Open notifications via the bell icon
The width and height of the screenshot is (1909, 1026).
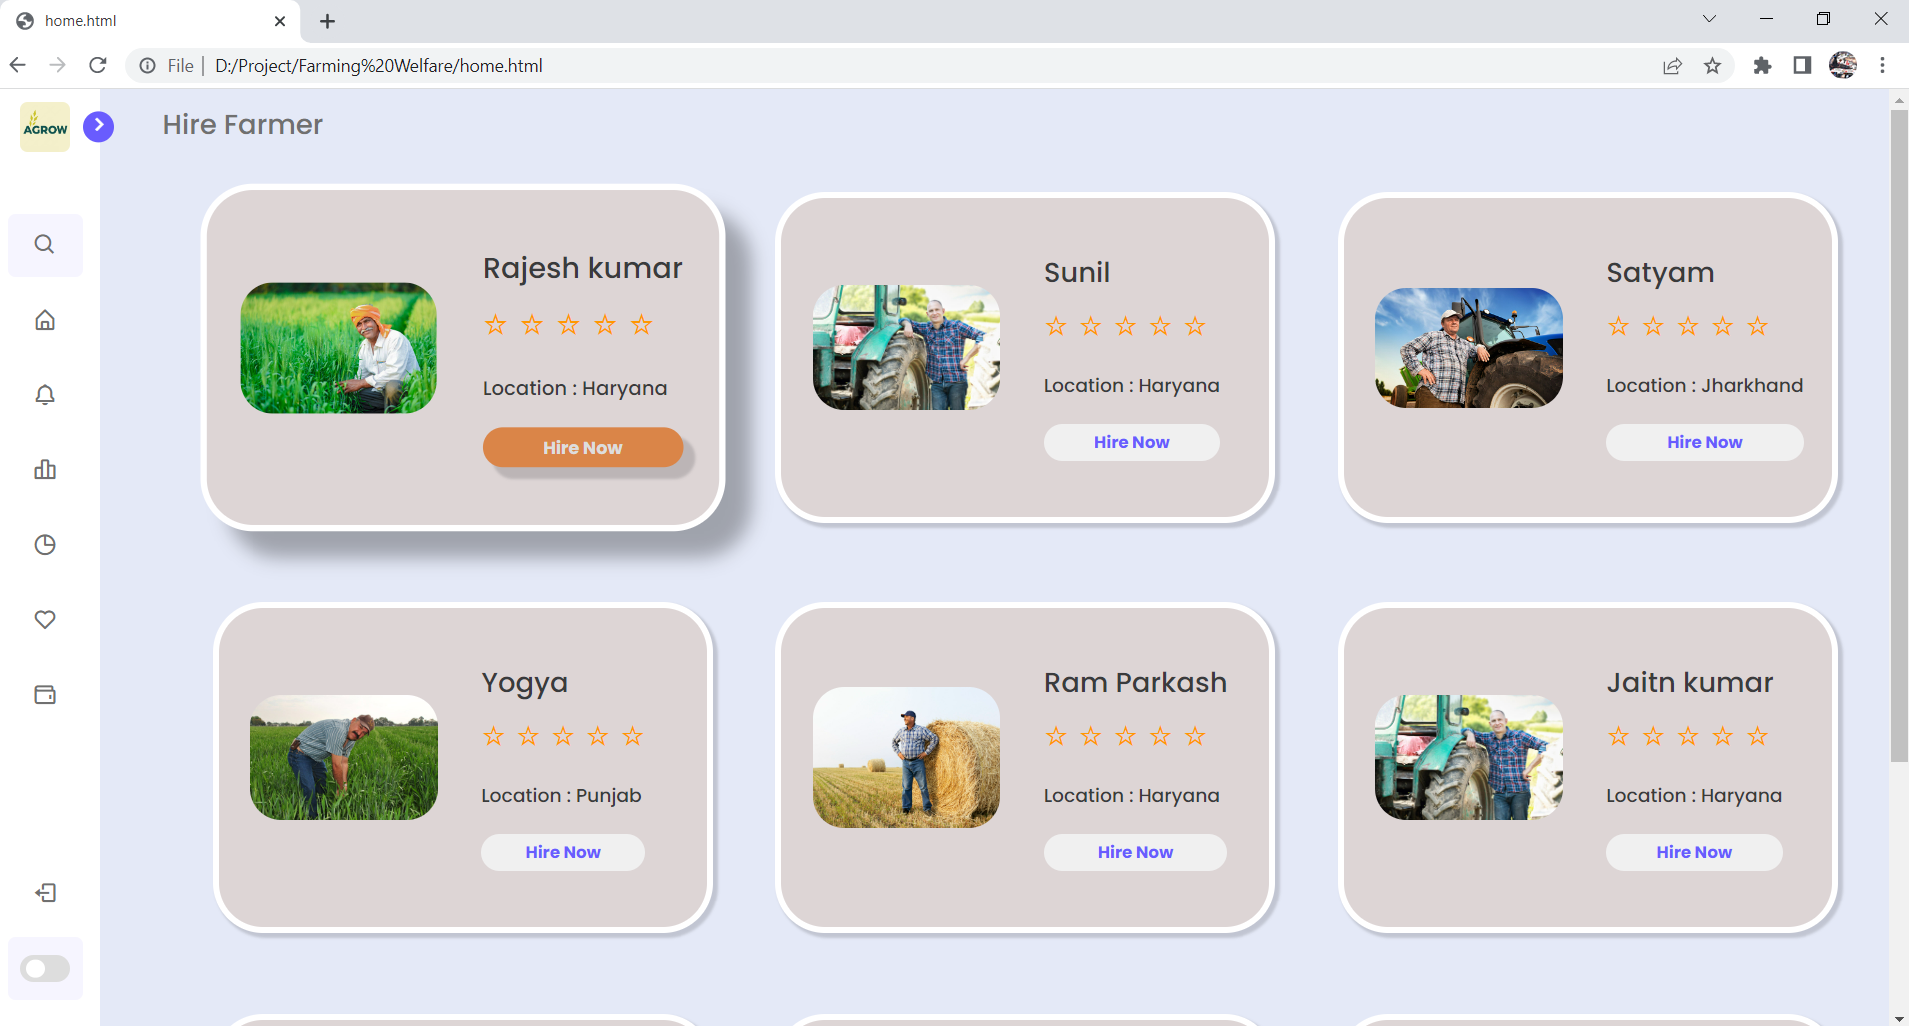pyautogui.click(x=44, y=394)
